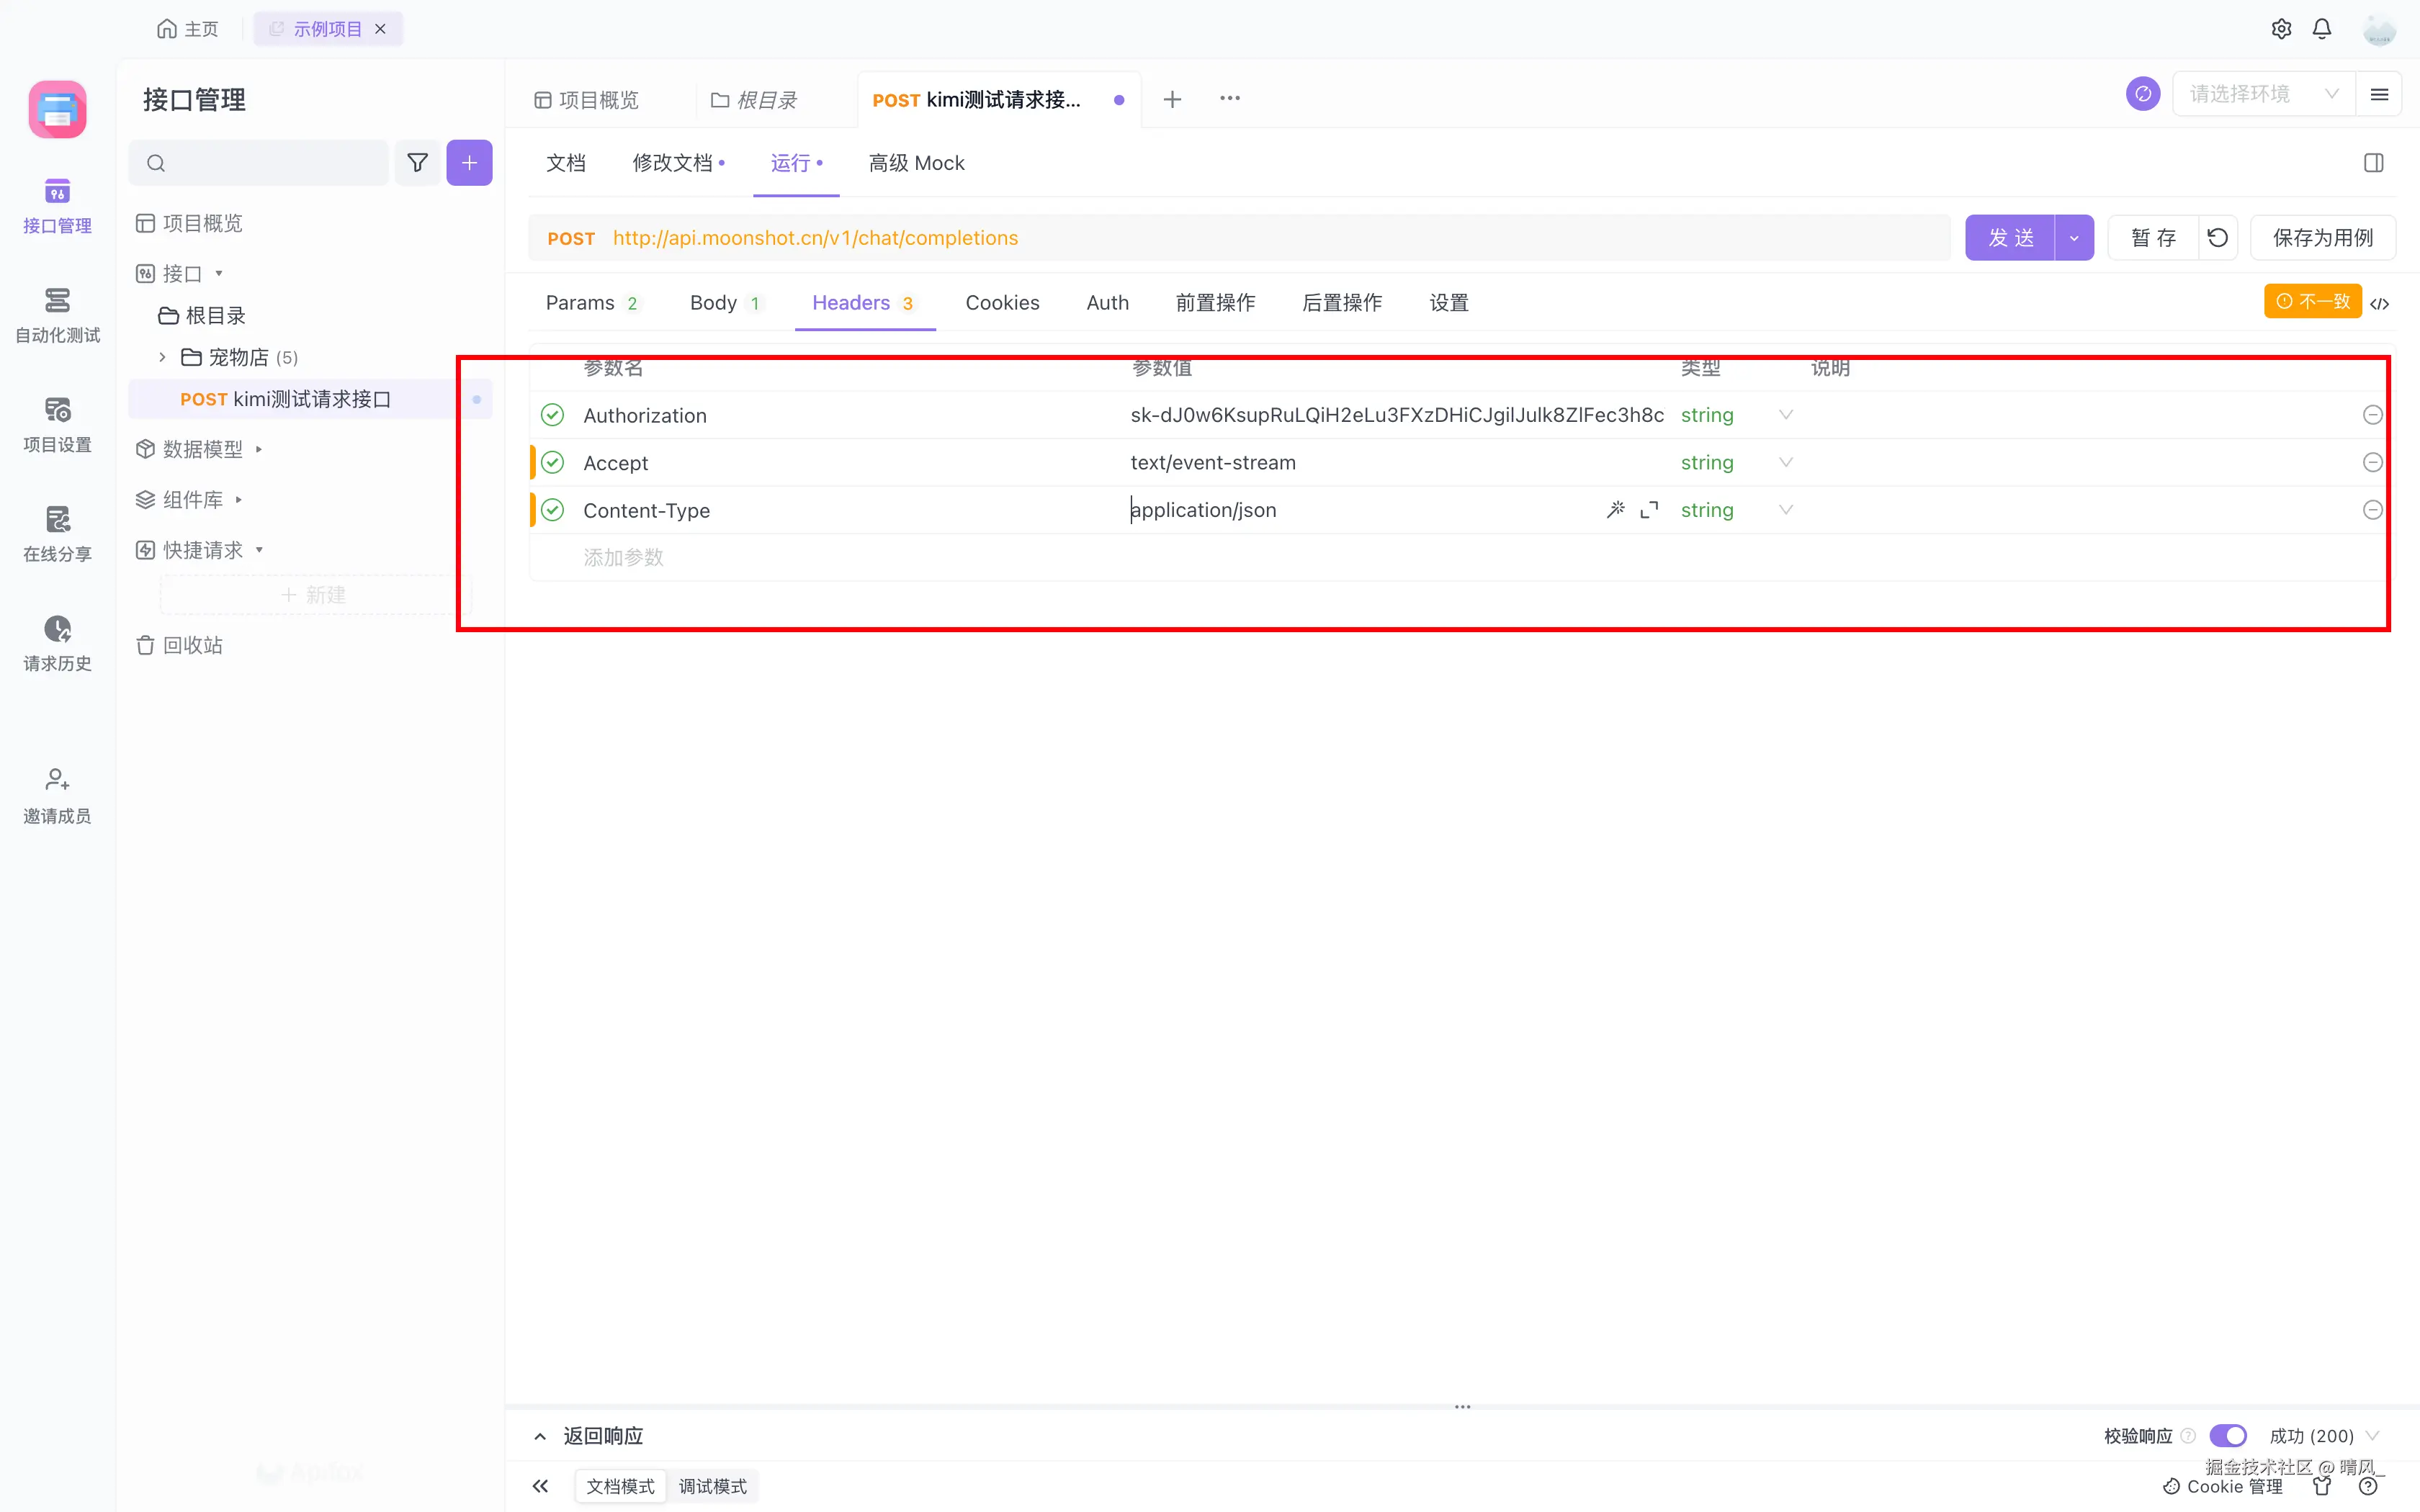This screenshot has width=2420, height=1512.
Task: Open the 高级 Mock tab
Action: point(916,163)
